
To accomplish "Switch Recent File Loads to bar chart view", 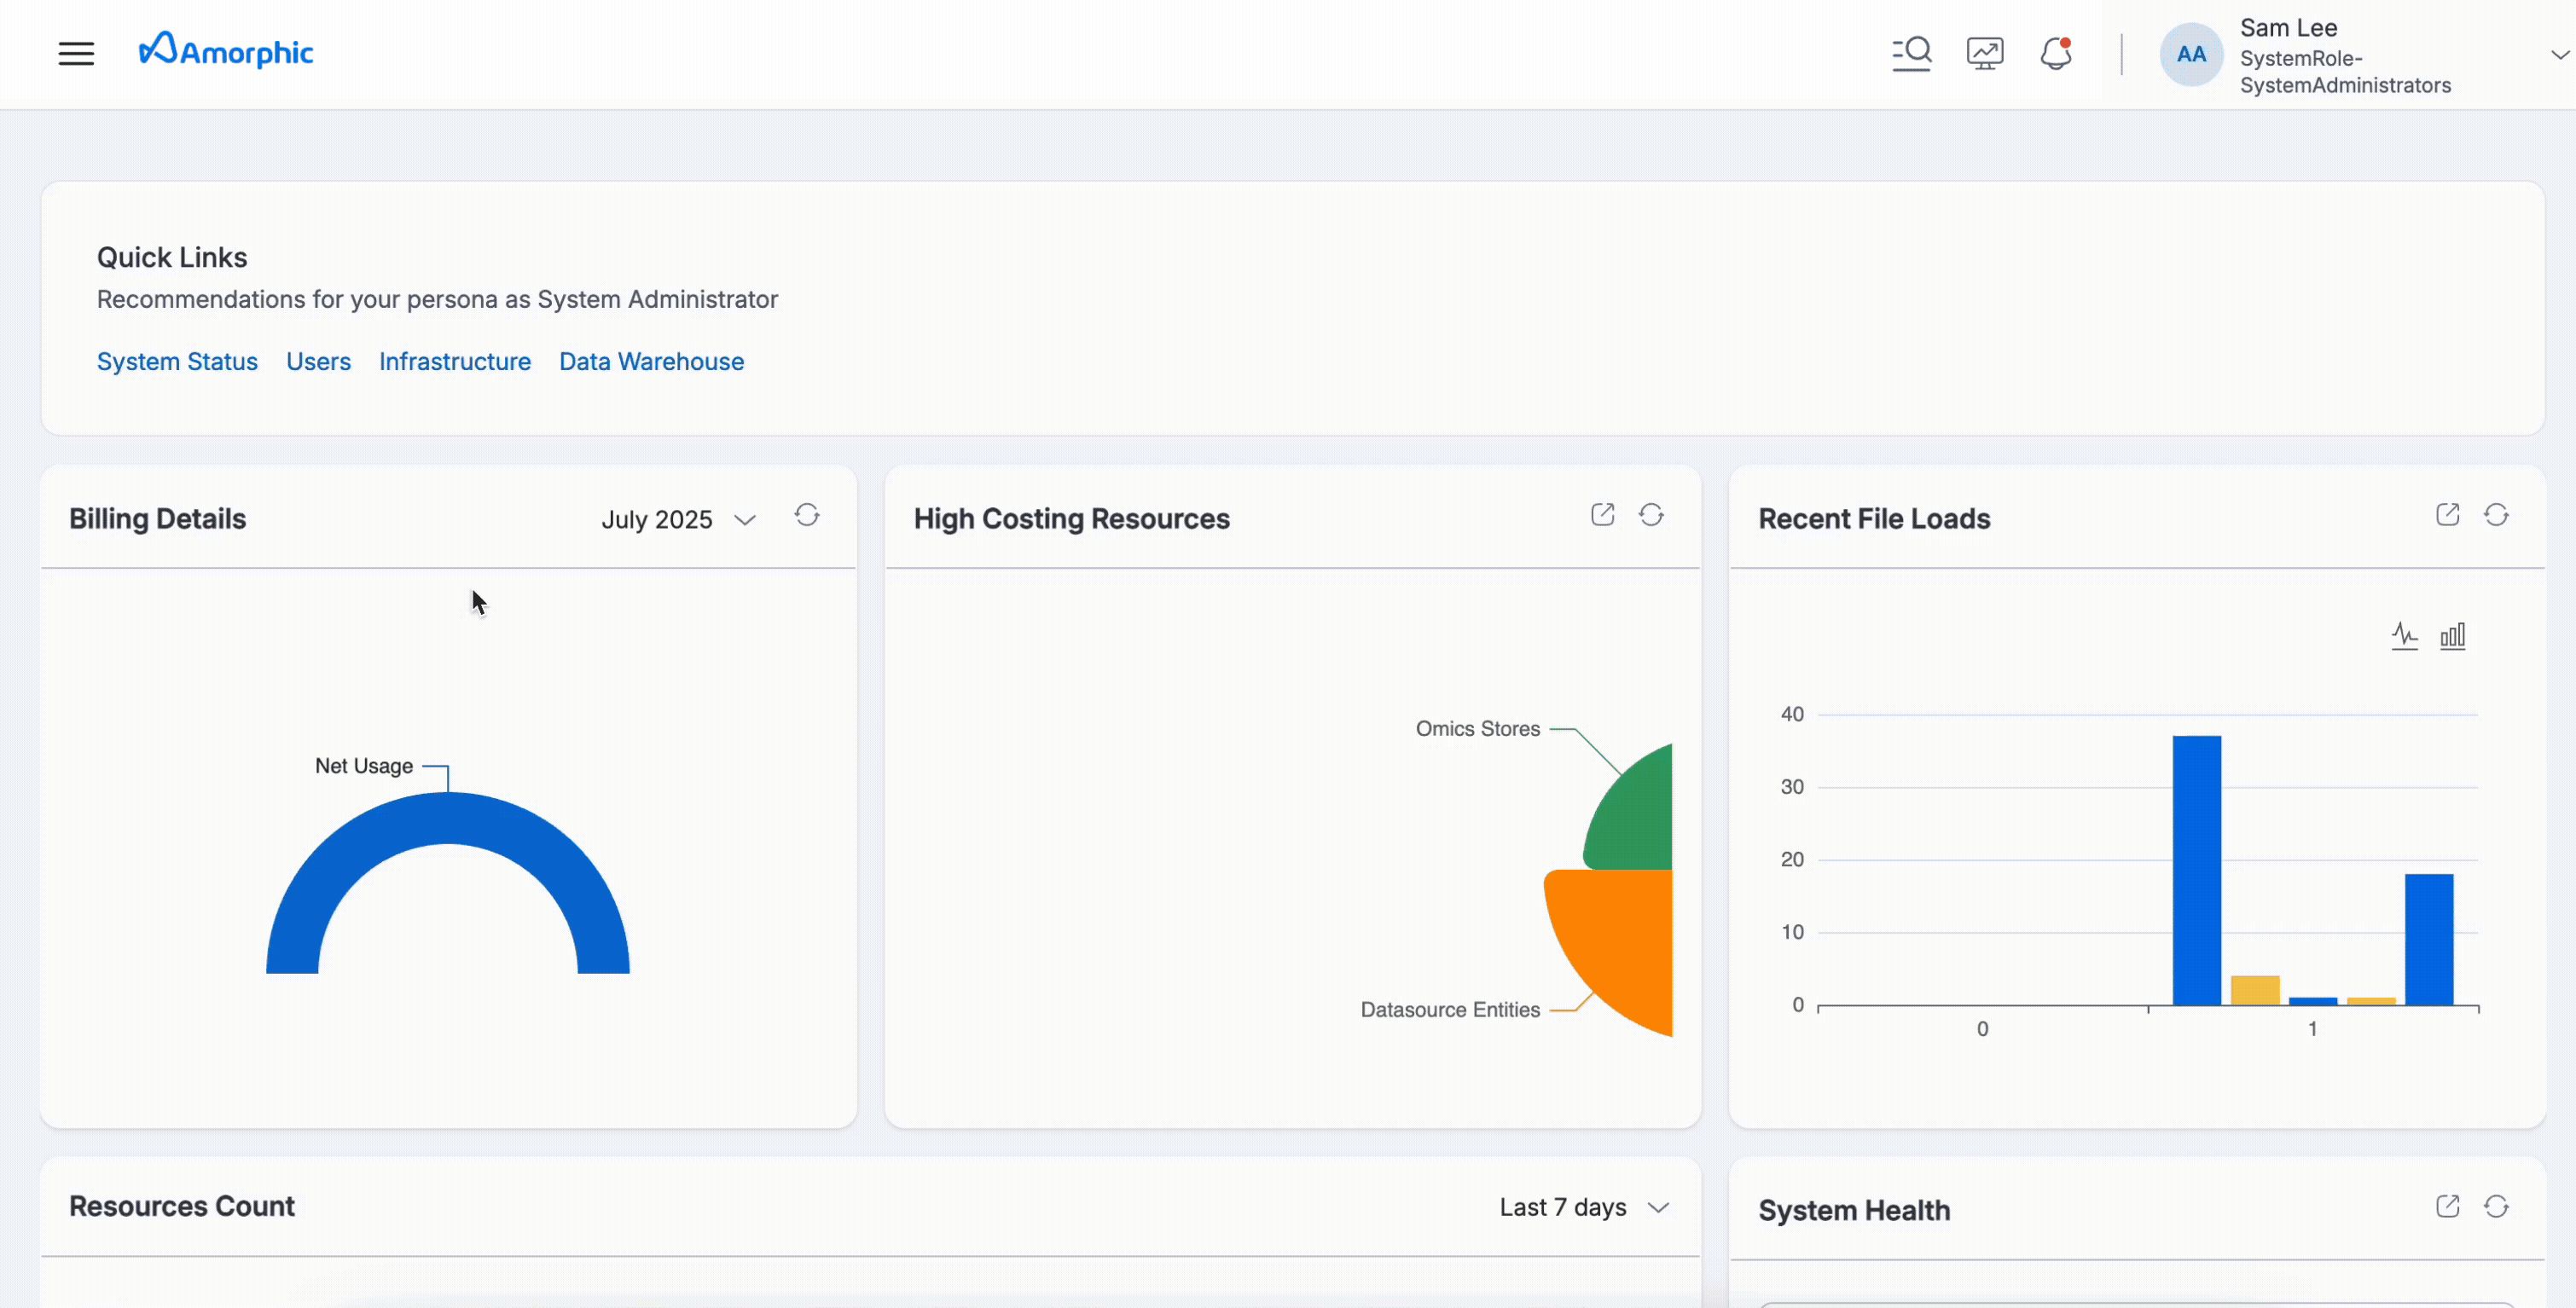I will 2453,635.
